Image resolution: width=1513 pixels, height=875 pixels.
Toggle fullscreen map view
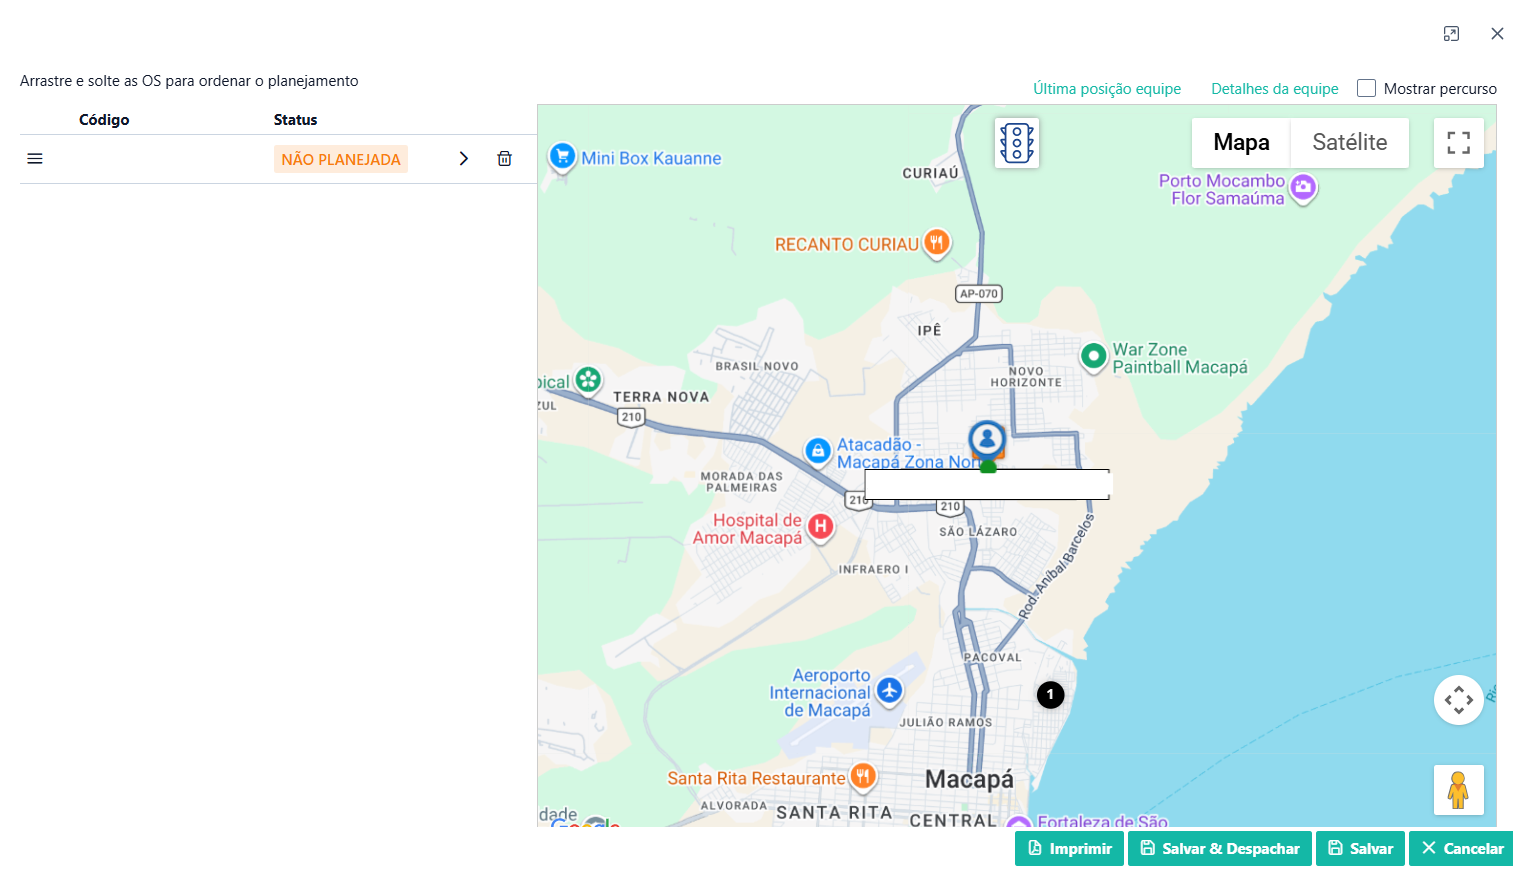click(x=1458, y=143)
